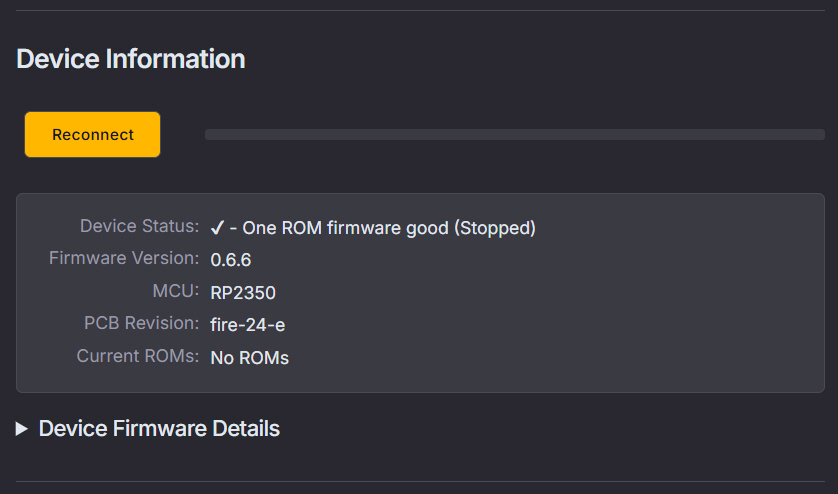
Task: Click the (Stopped) text in device status
Action: click(495, 228)
